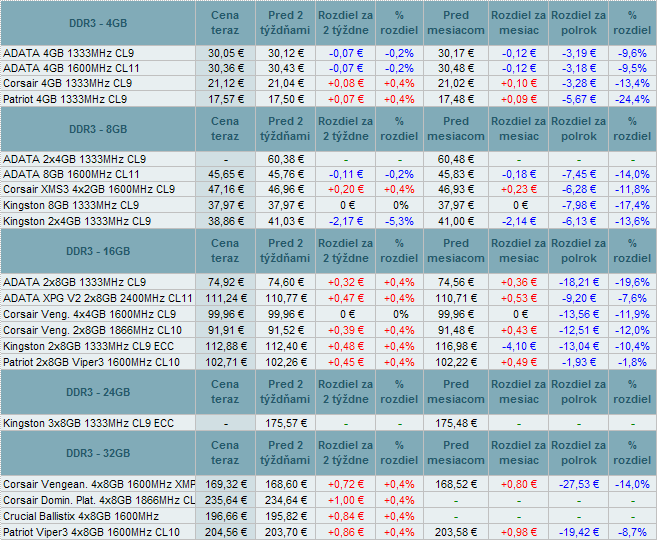
Task: Click the 'DDR3 - 24GB' section header
Action: (x=98, y=392)
